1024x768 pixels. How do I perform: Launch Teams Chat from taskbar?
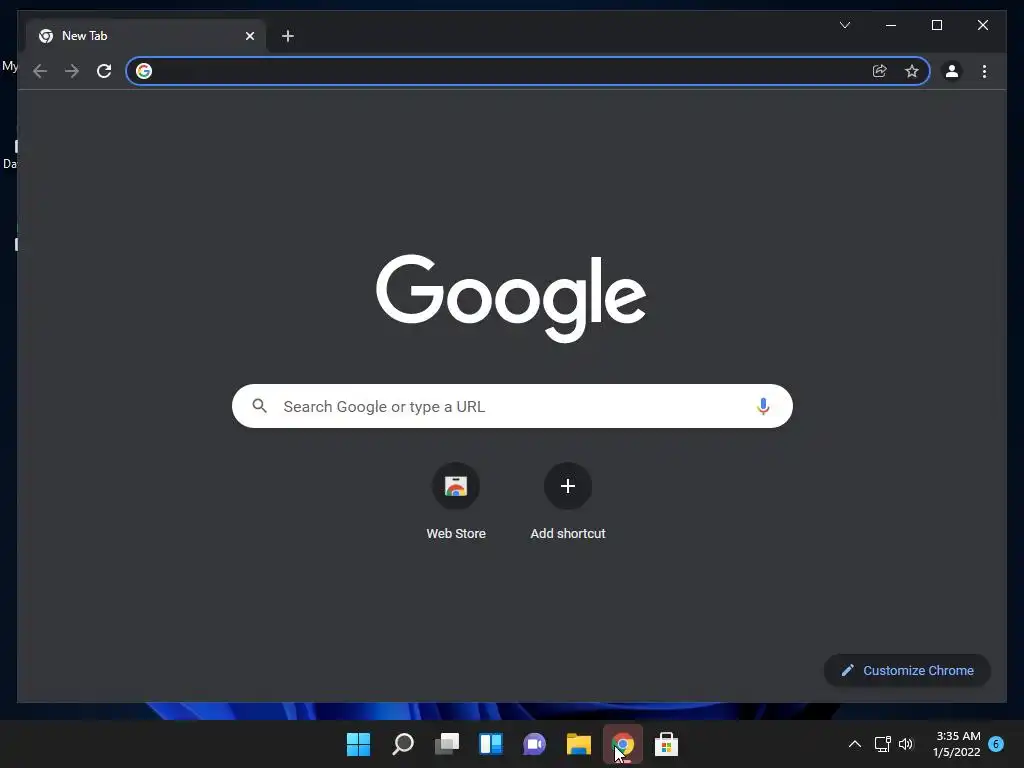[534, 744]
